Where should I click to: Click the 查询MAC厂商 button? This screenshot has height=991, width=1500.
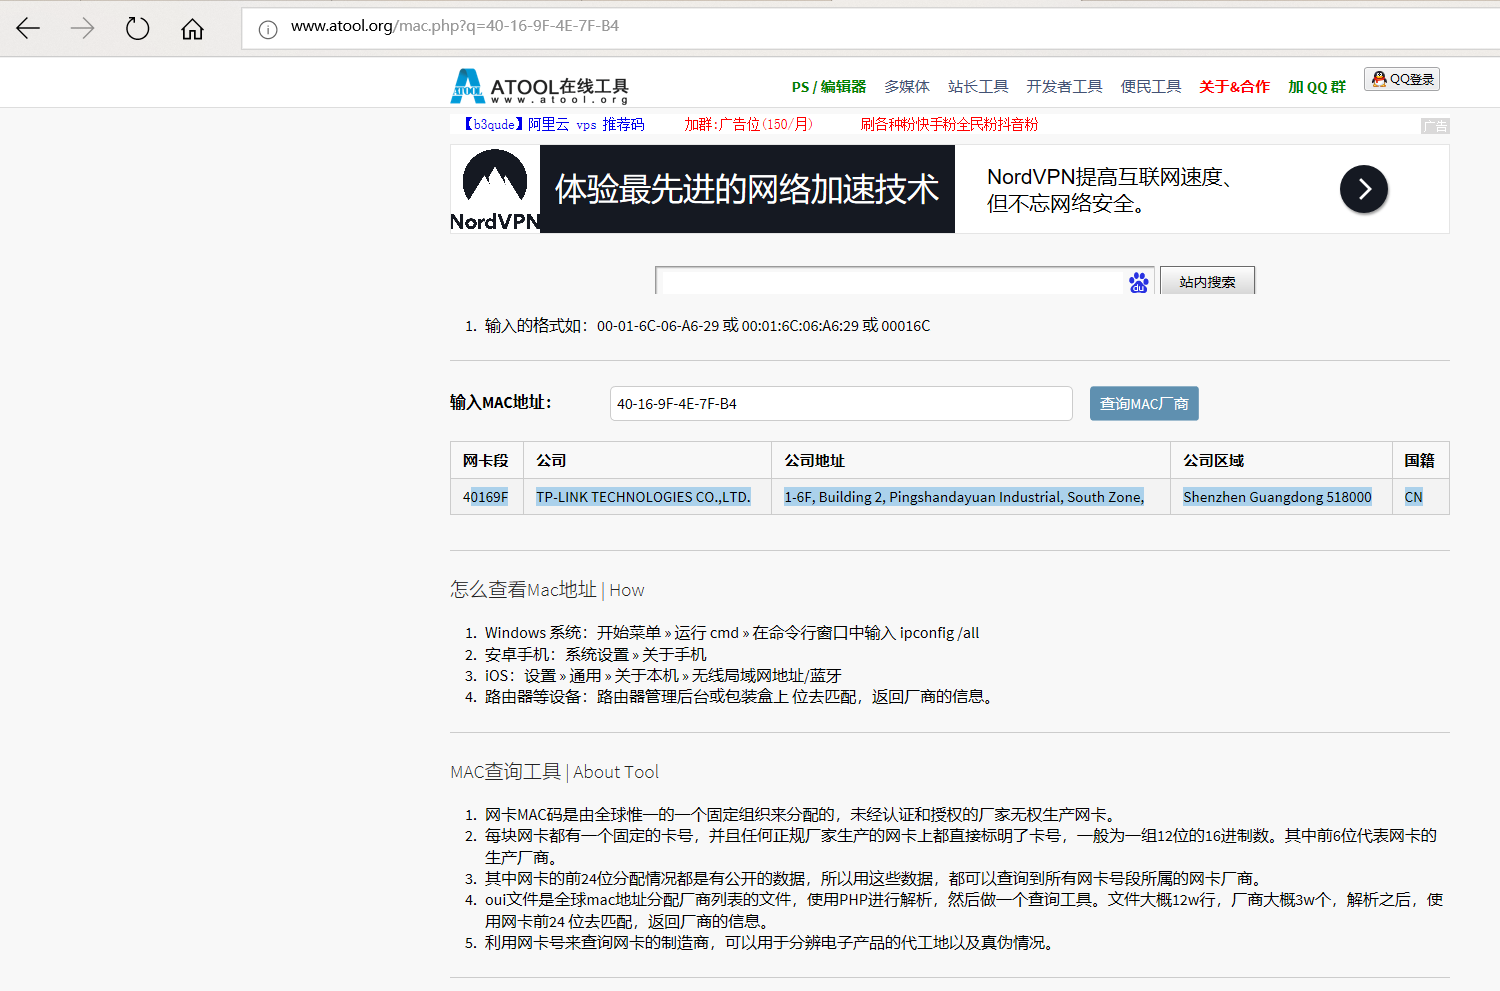click(x=1144, y=404)
